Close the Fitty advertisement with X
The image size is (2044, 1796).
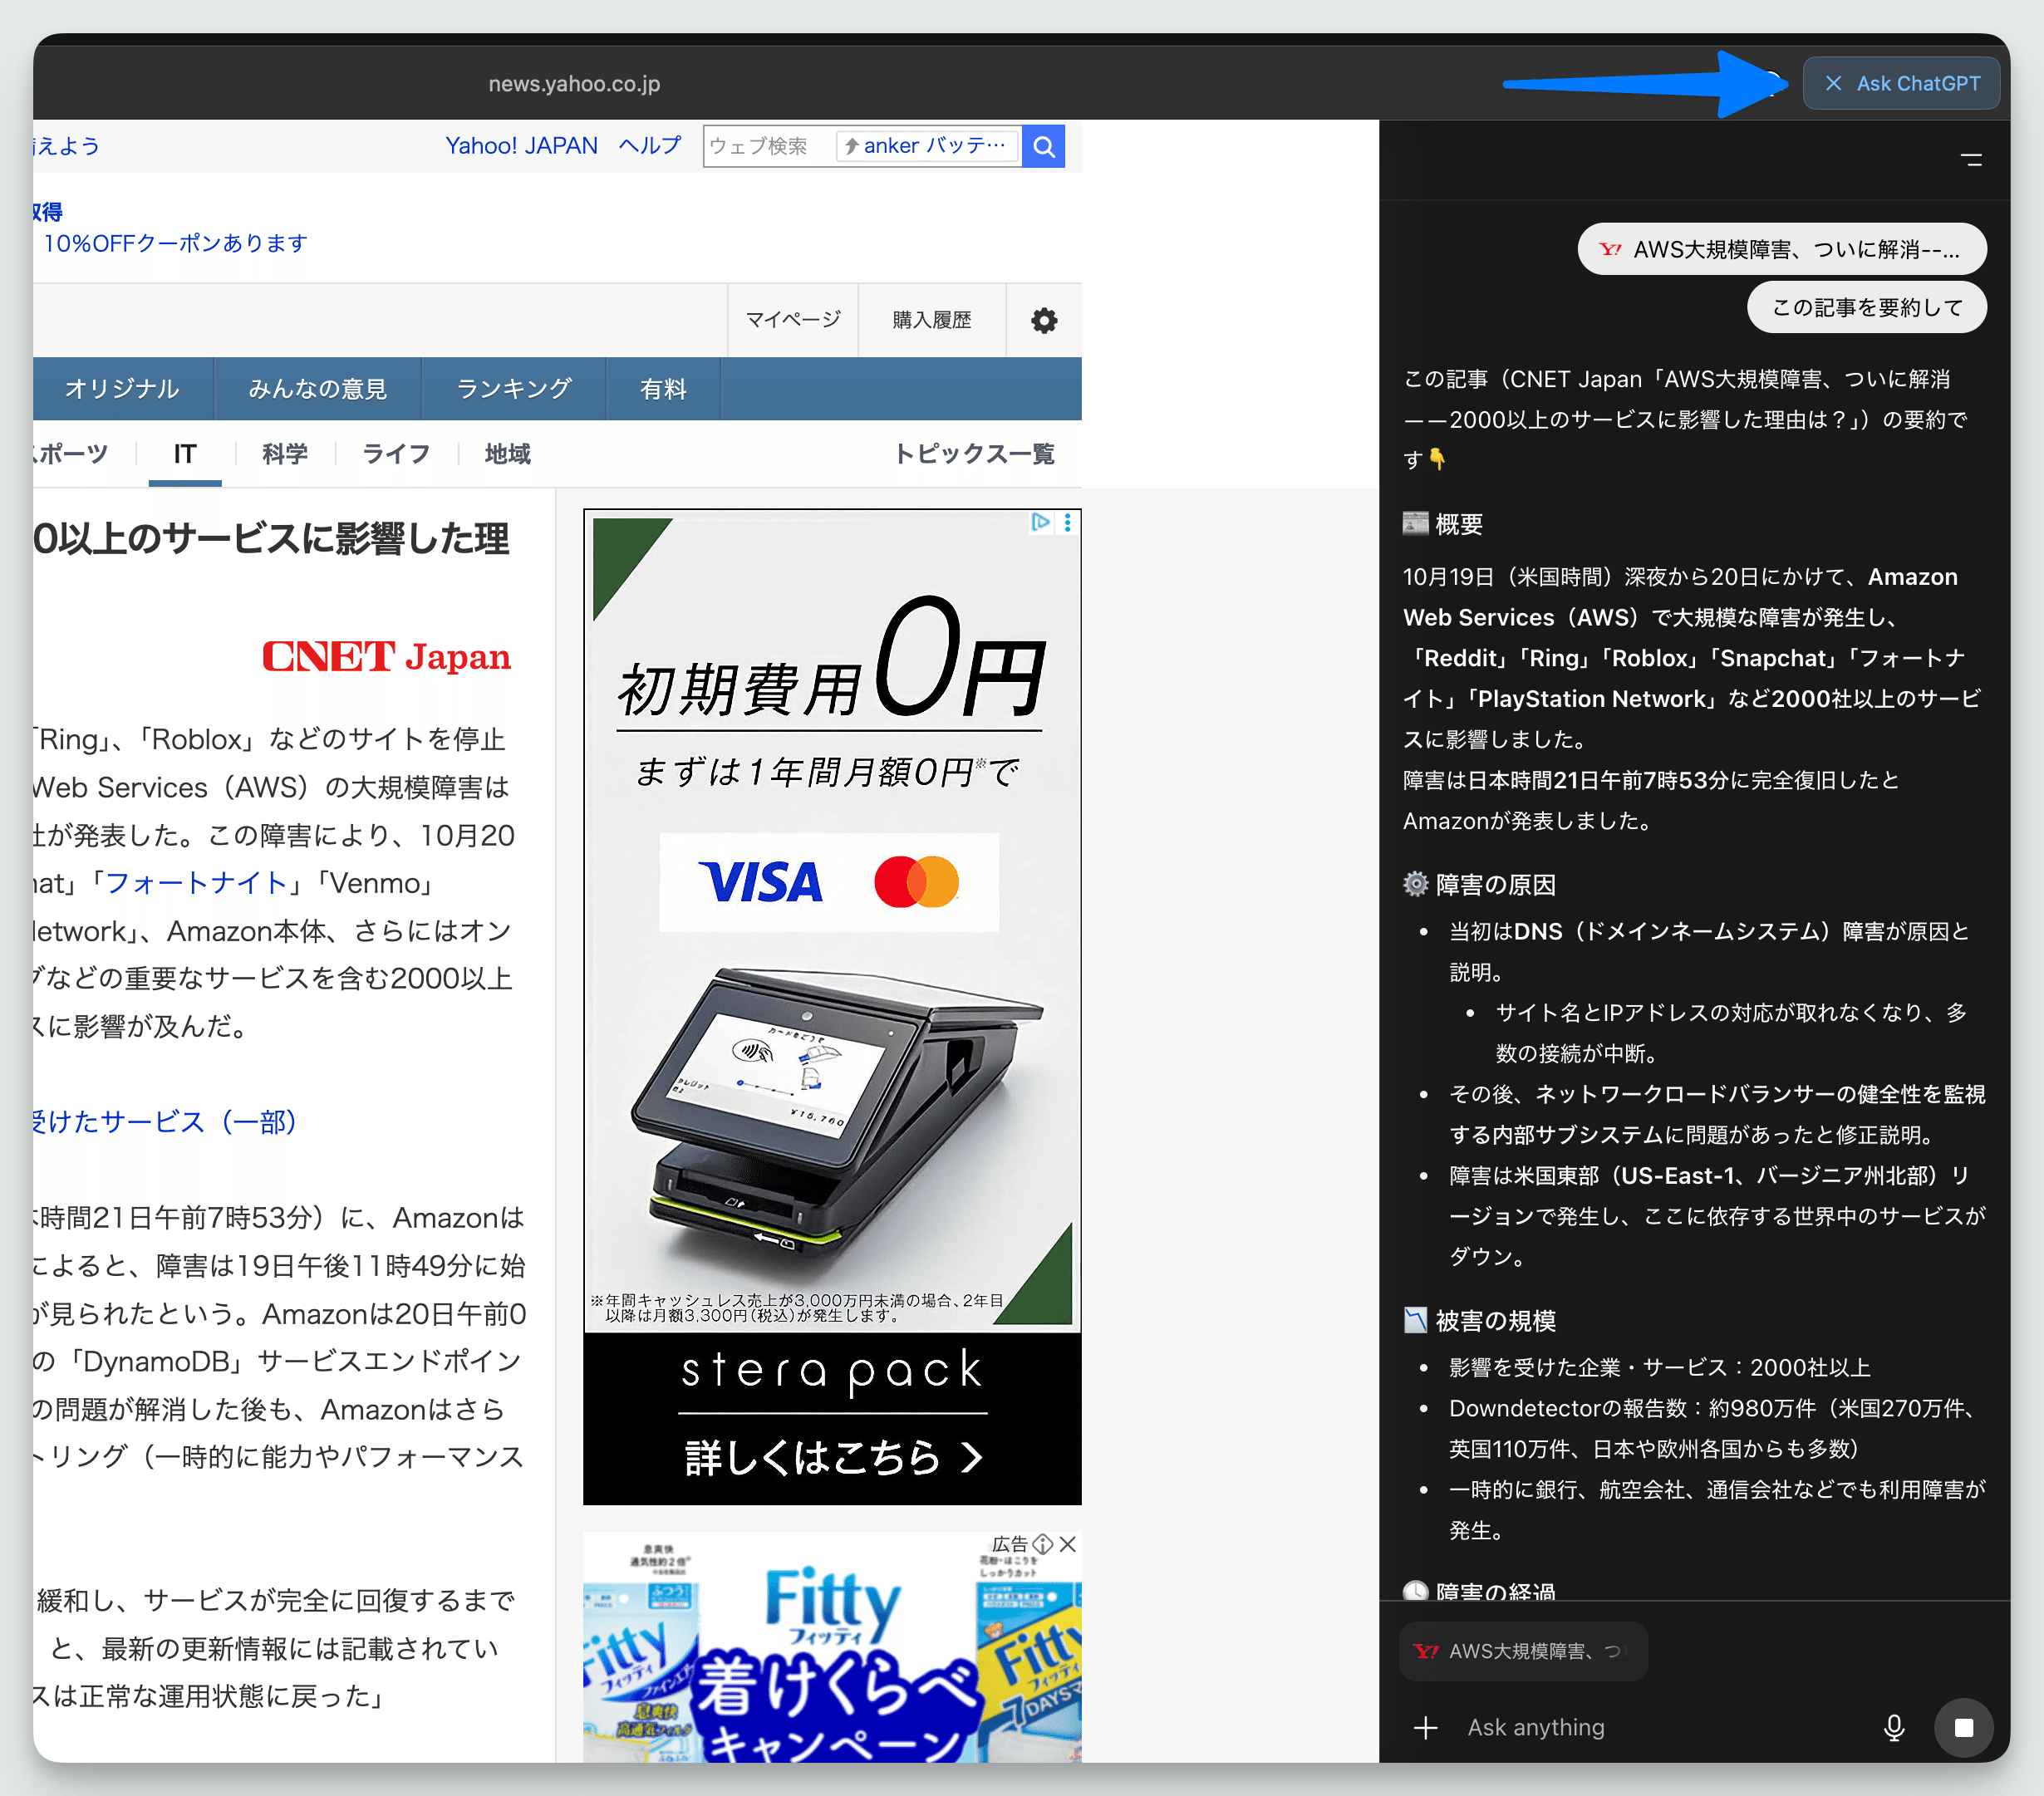coord(1068,1544)
